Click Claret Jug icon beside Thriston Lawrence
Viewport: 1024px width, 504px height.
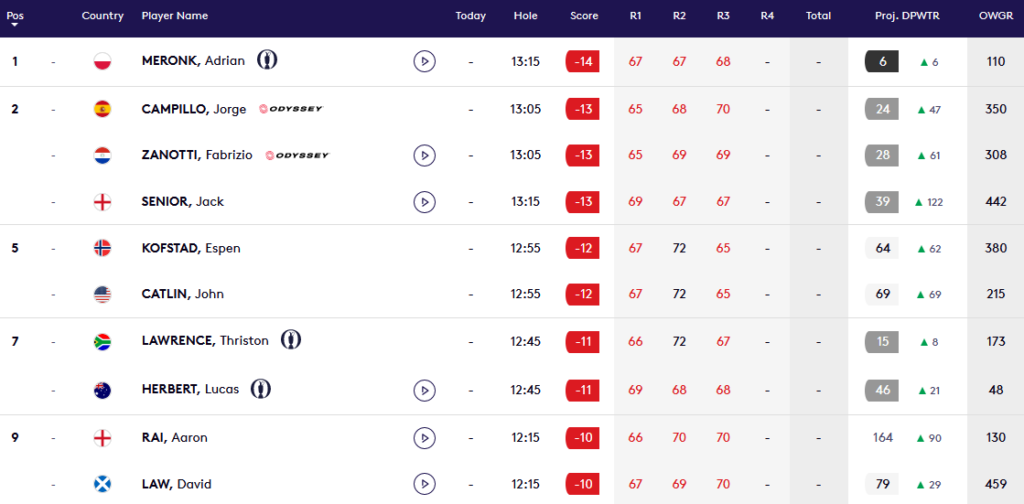[x=291, y=339]
